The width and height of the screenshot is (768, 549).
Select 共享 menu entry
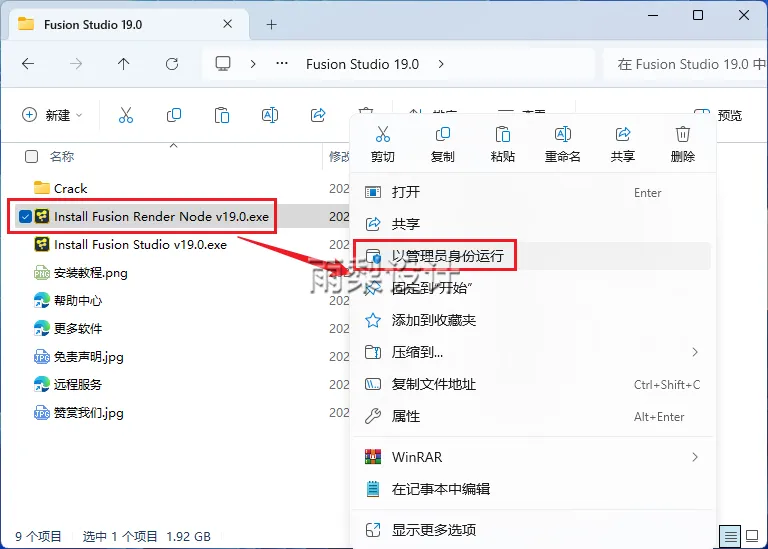532,224
